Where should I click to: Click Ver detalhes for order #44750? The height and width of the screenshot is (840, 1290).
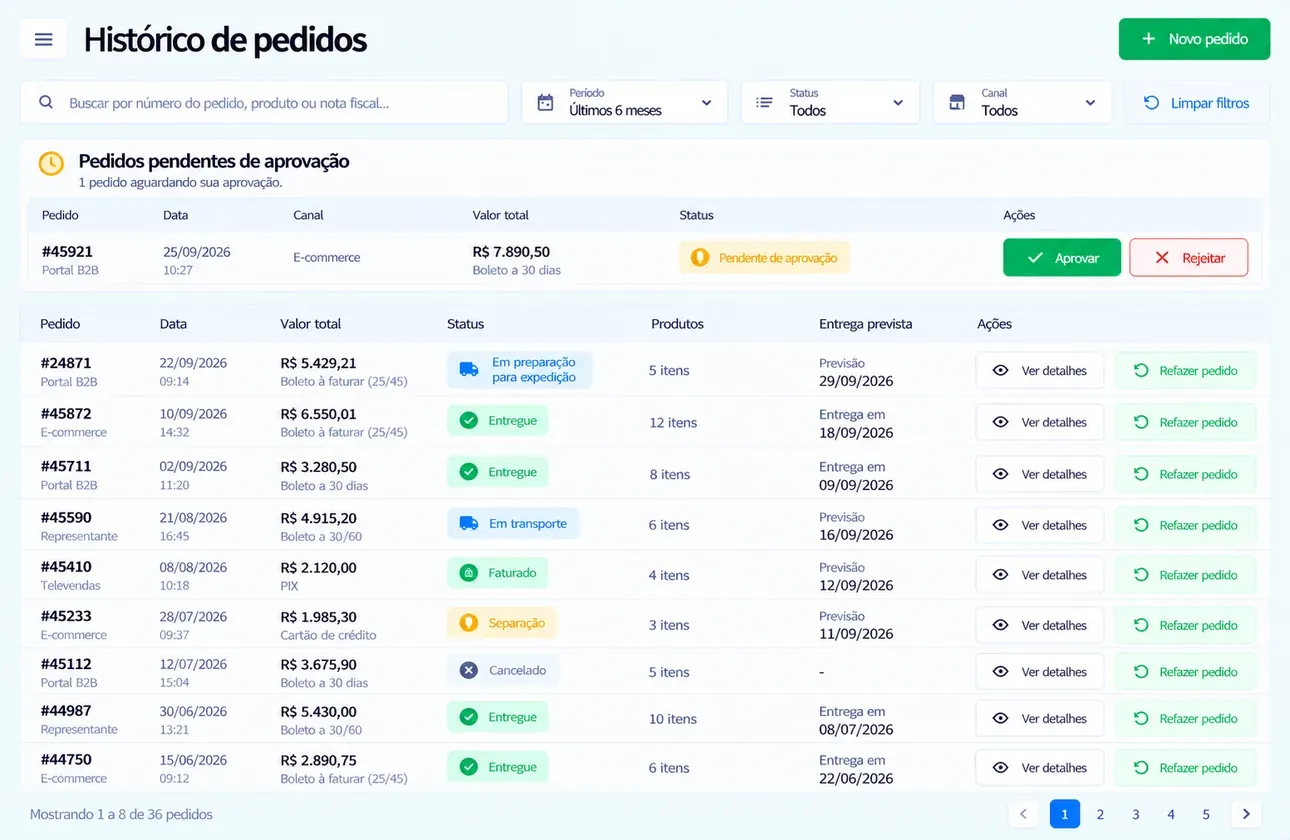pos(1040,768)
